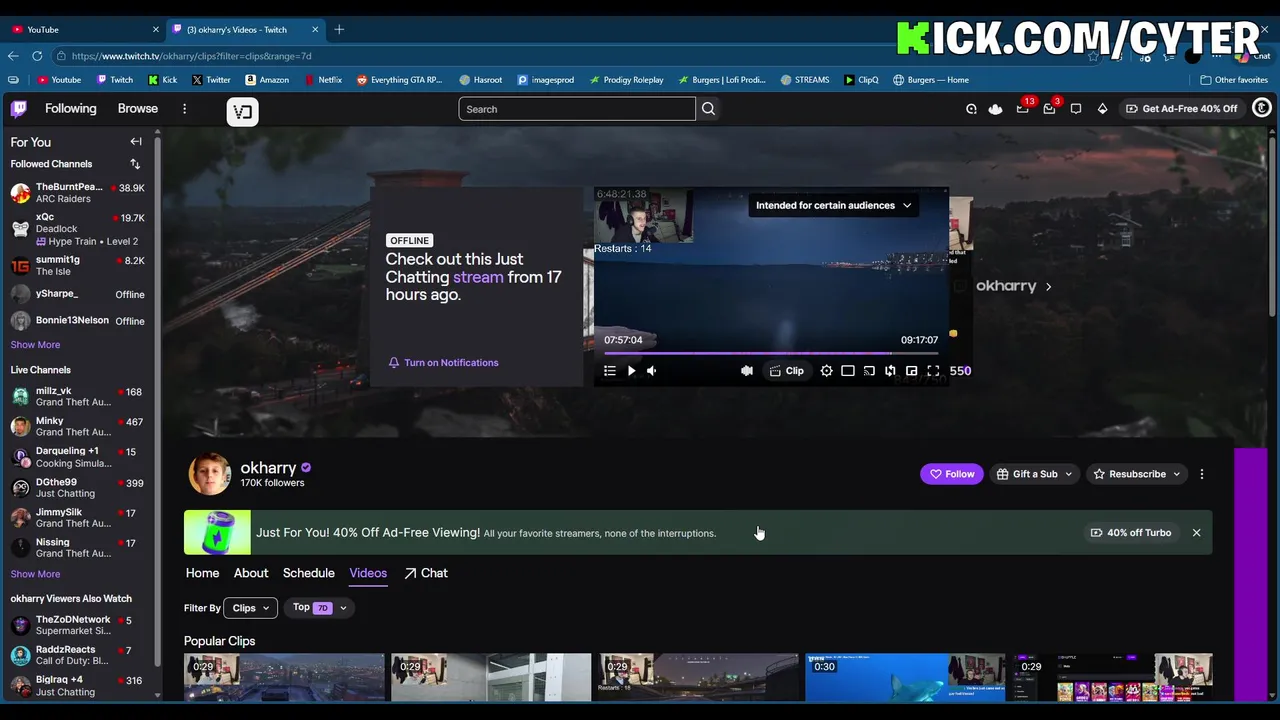Open channel more options (three dots)
Image resolution: width=1280 pixels, height=720 pixels.
click(x=1202, y=474)
